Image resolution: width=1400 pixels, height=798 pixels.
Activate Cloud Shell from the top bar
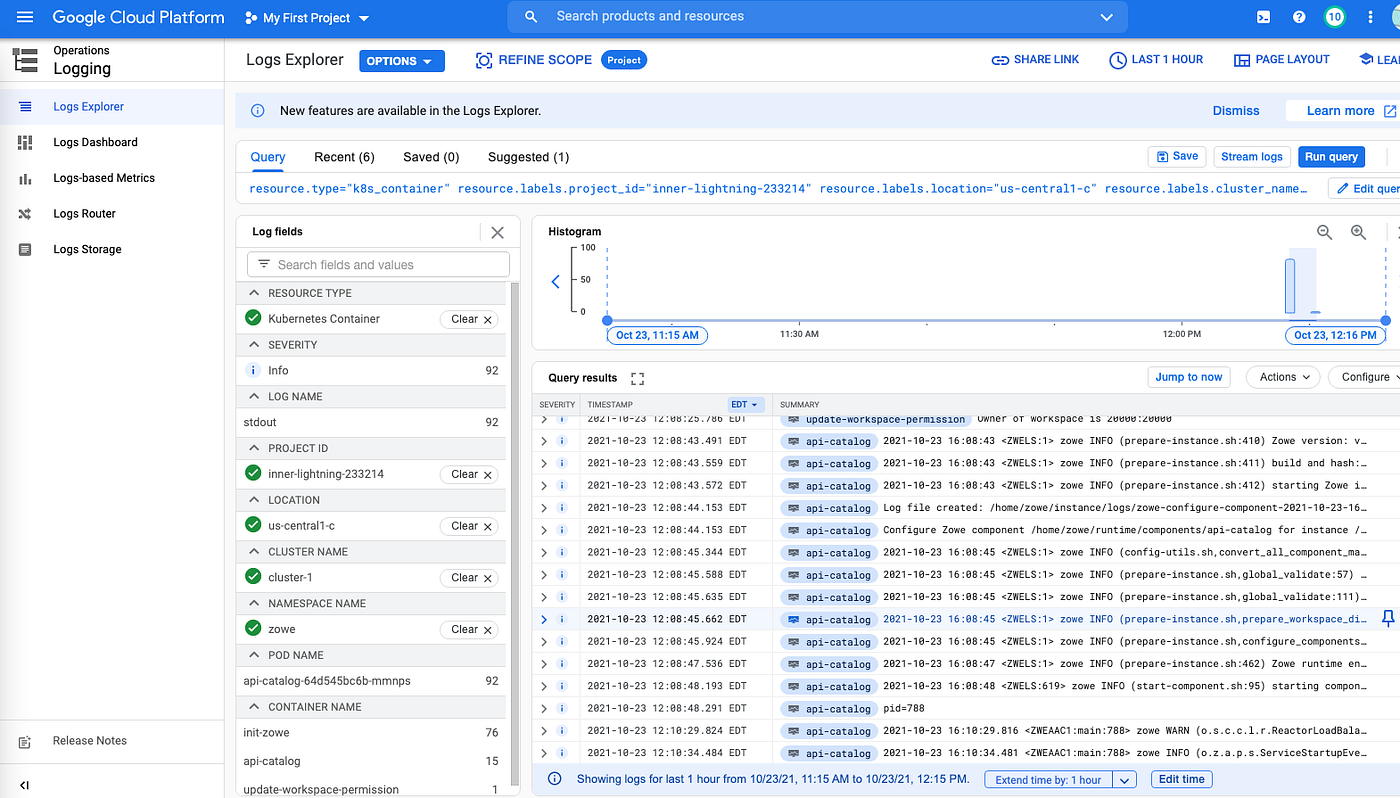[1264, 17]
